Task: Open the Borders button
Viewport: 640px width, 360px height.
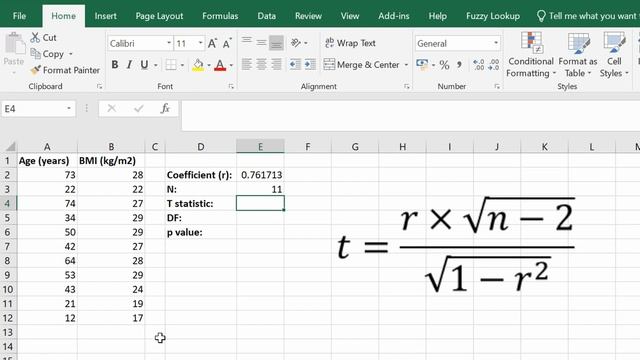Action: pos(171,64)
